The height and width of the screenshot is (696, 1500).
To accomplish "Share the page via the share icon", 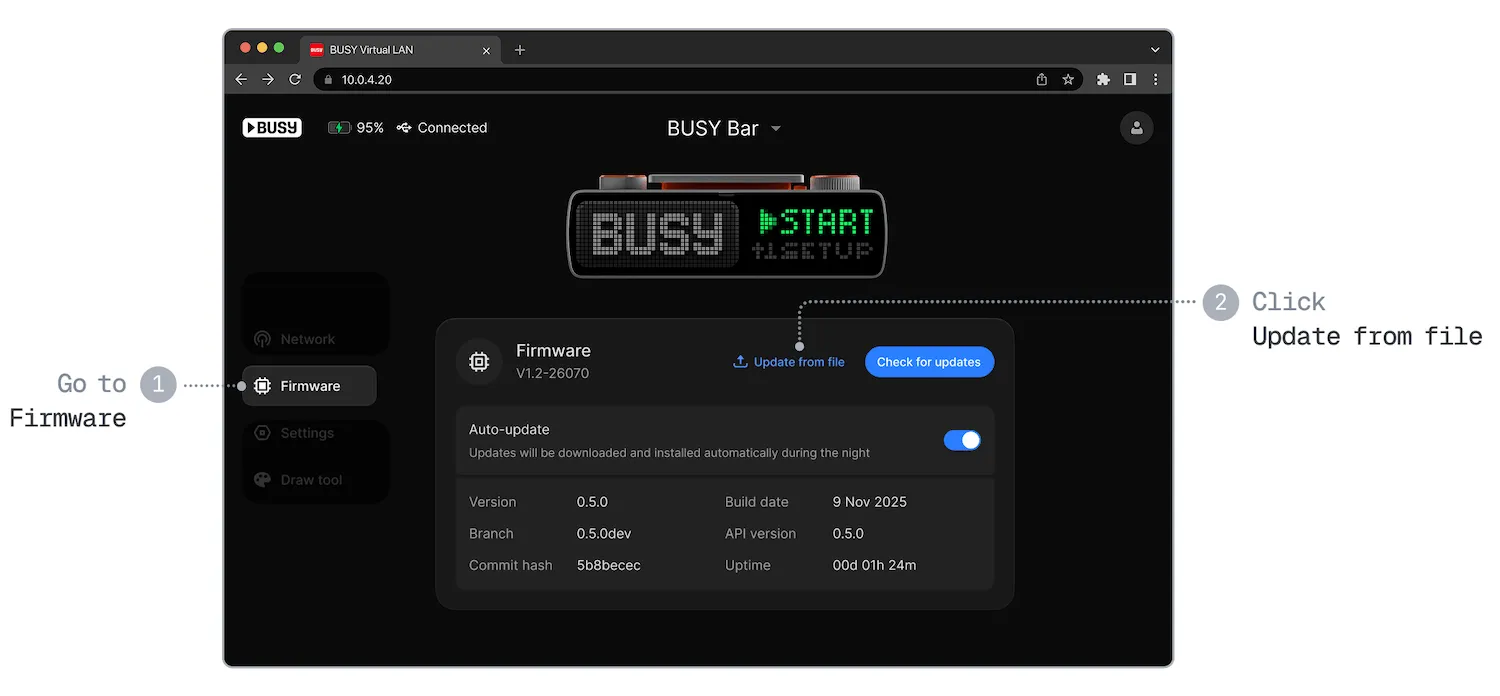I will (x=1042, y=79).
